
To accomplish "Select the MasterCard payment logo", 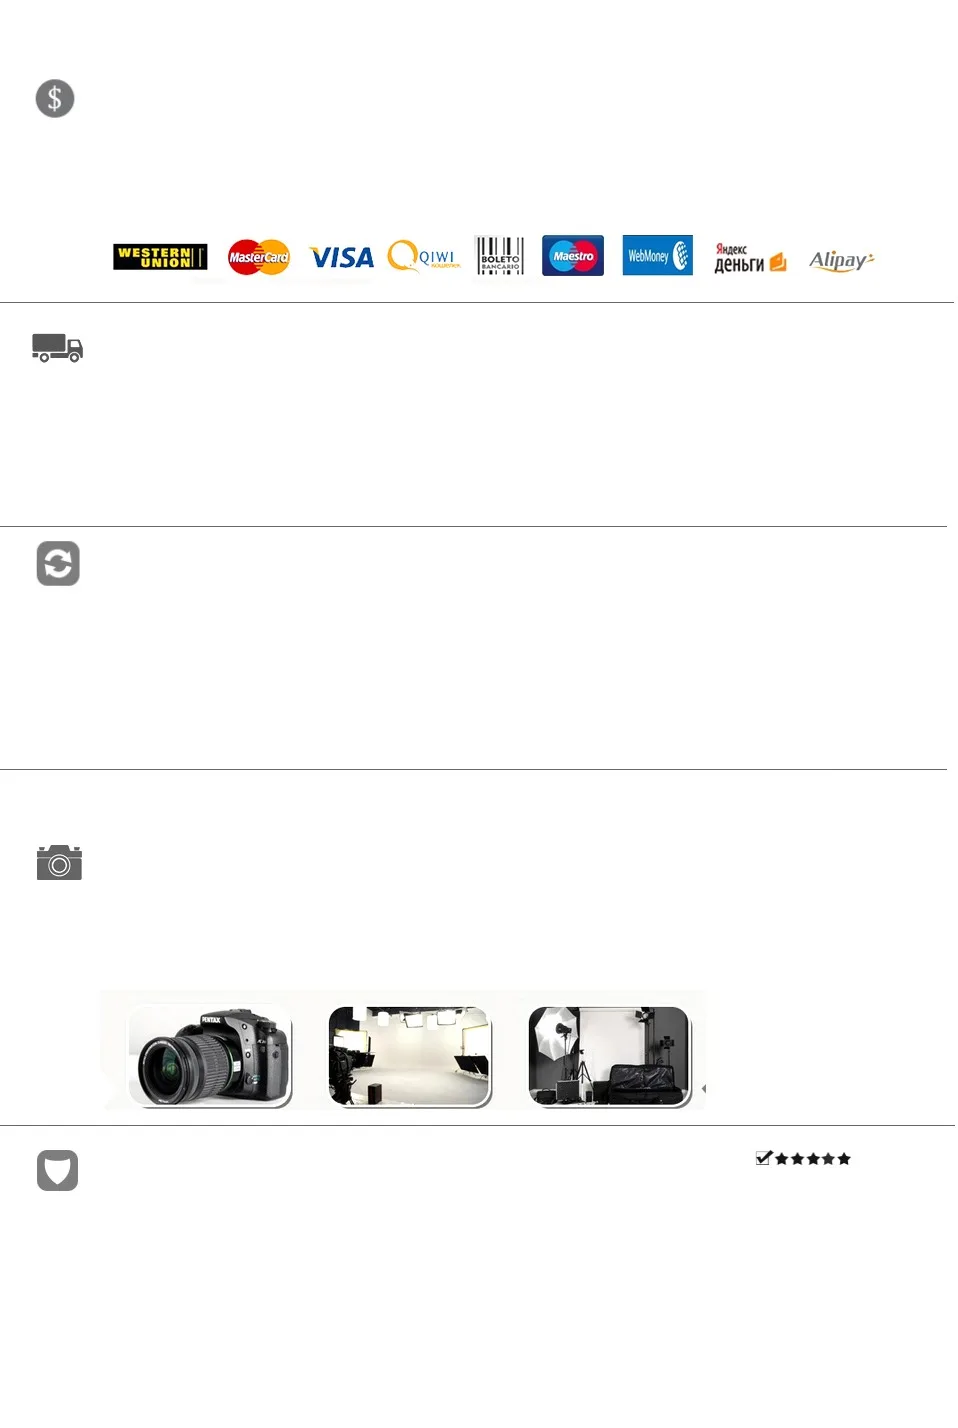I will coord(258,257).
